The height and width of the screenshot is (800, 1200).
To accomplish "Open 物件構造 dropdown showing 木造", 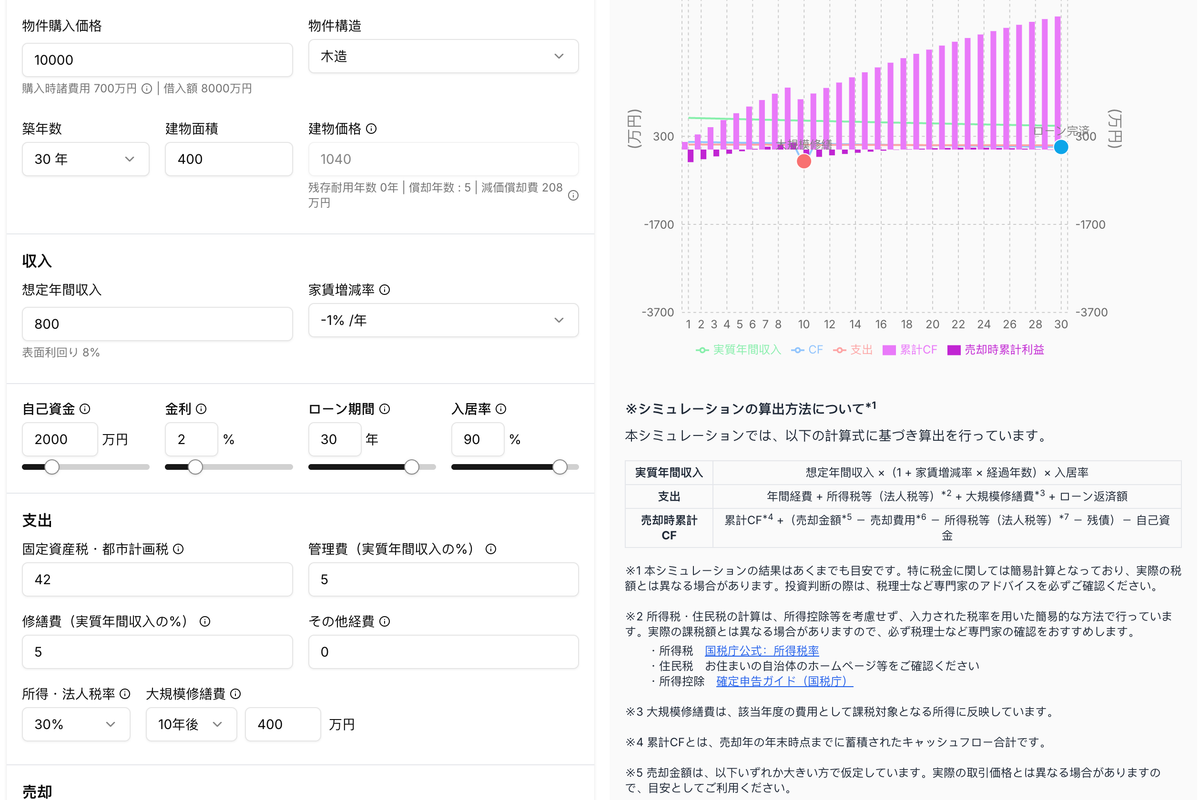I will [x=443, y=56].
